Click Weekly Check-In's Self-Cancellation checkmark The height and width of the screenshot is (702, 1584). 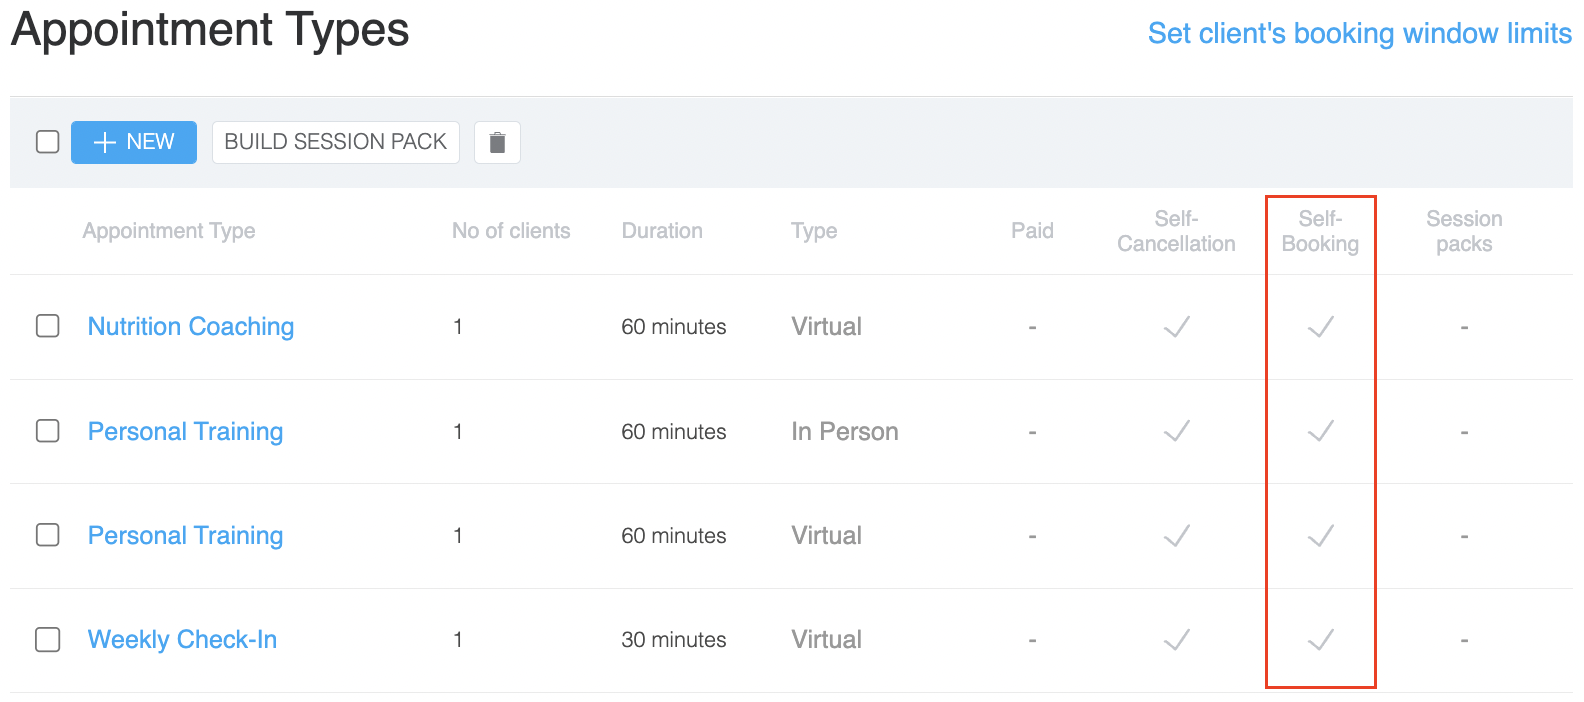(x=1176, y=640)
